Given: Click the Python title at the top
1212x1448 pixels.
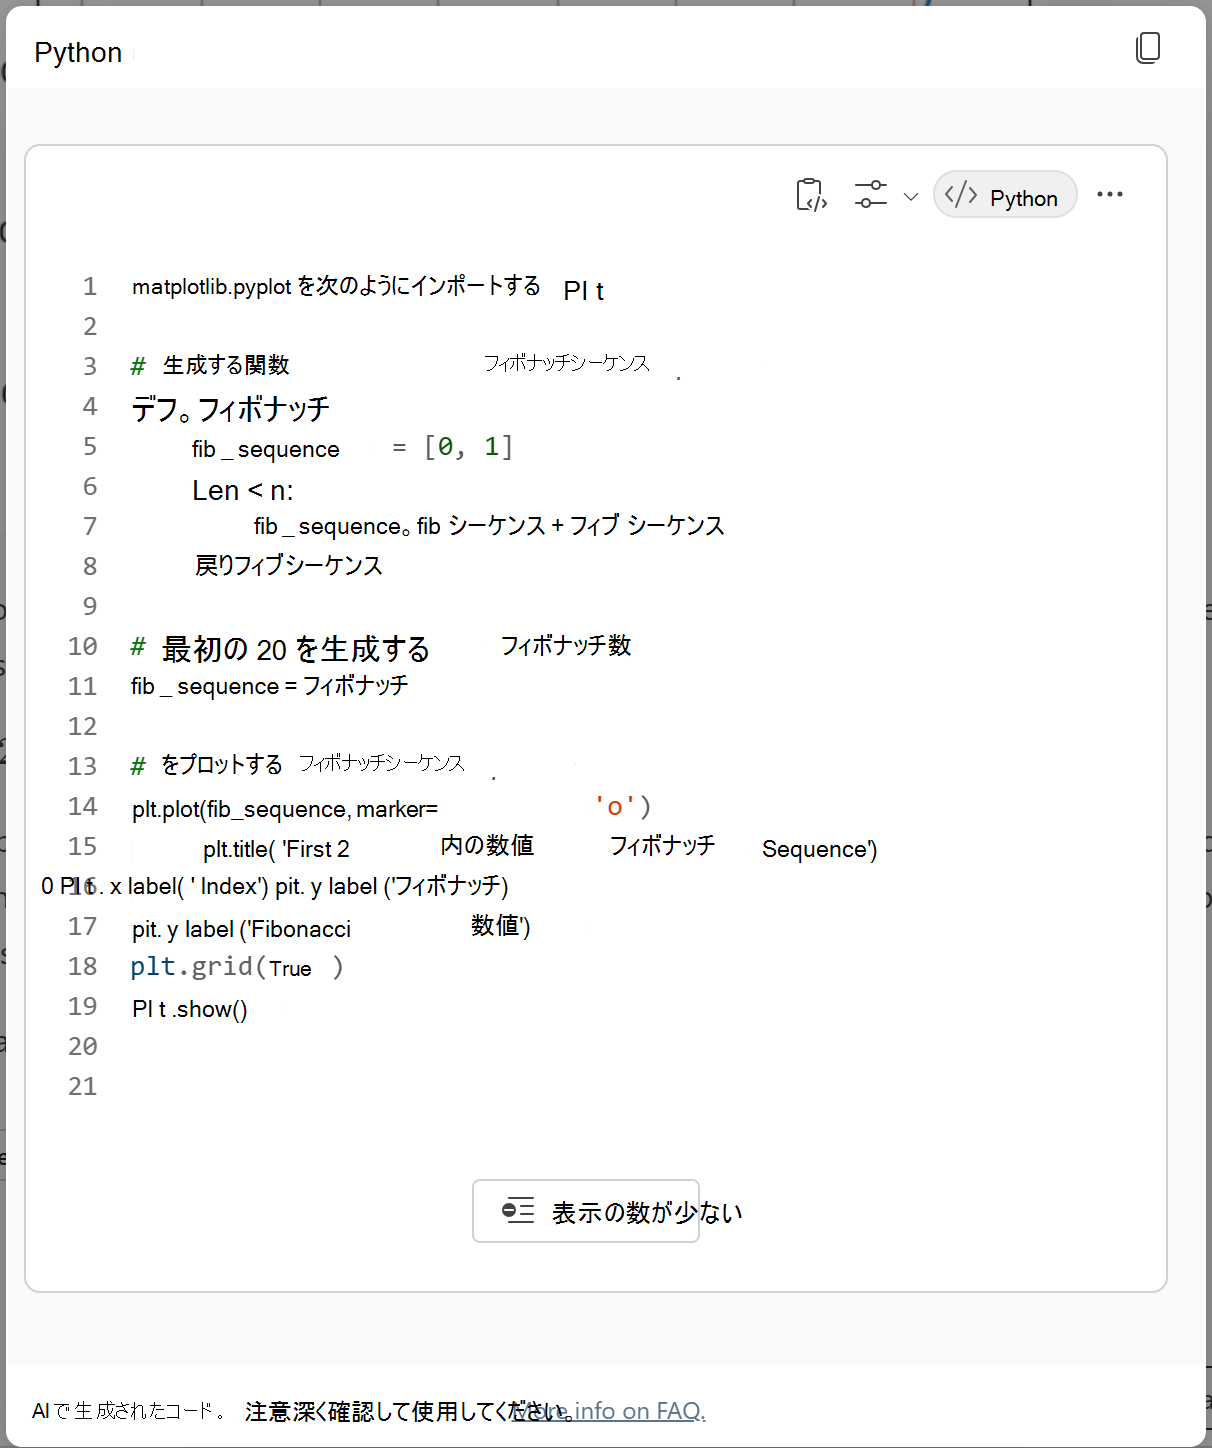Looking at the screenshot, I should [x=78, y=52].
